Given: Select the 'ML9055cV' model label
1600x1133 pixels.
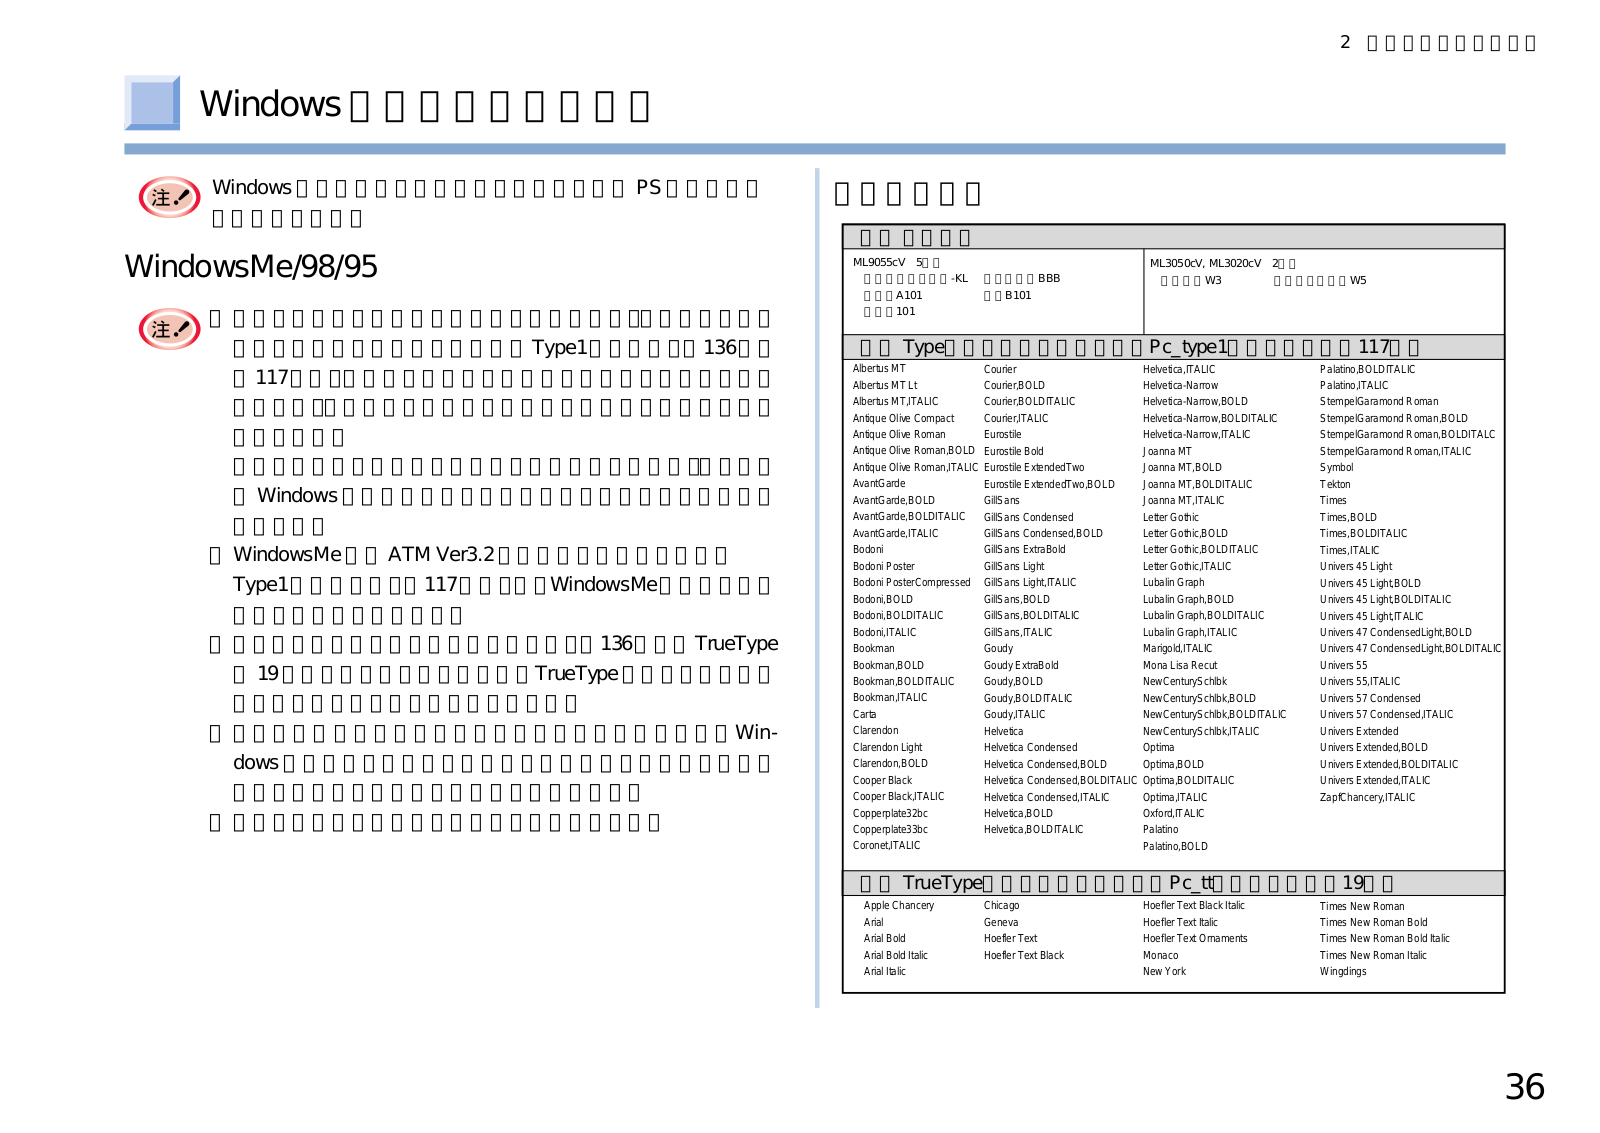Looking at the screenshot, I should click(x=879, y=263).
